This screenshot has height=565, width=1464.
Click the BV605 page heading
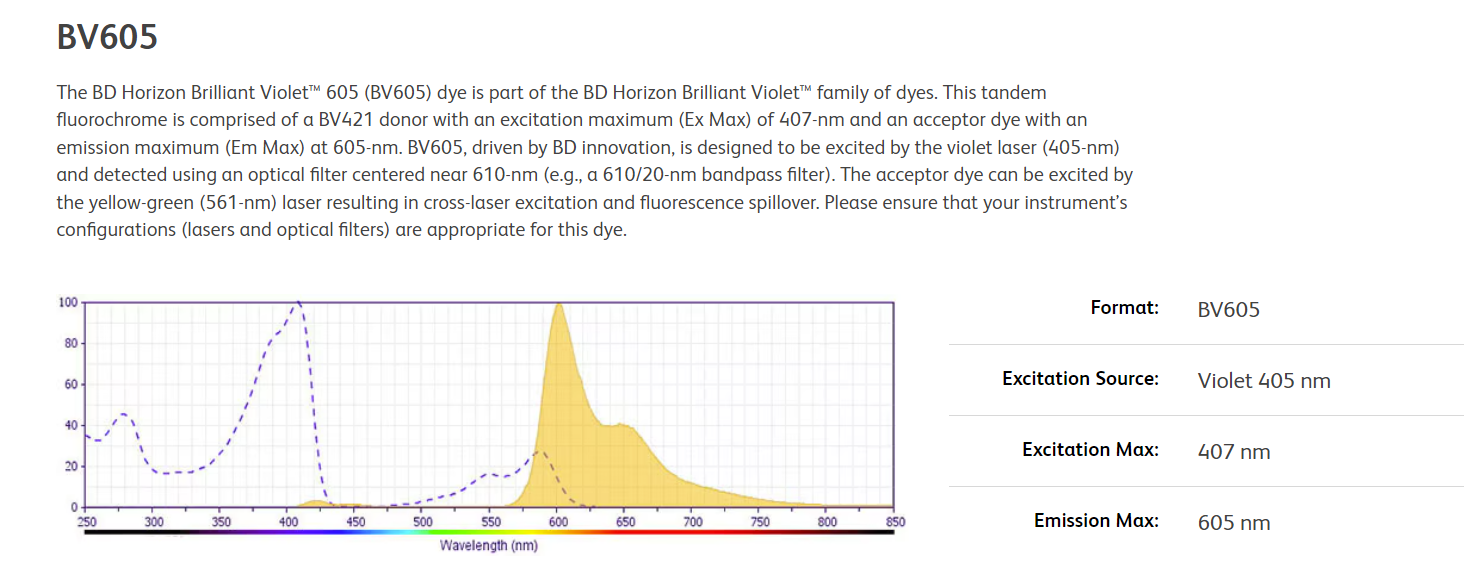107,37
